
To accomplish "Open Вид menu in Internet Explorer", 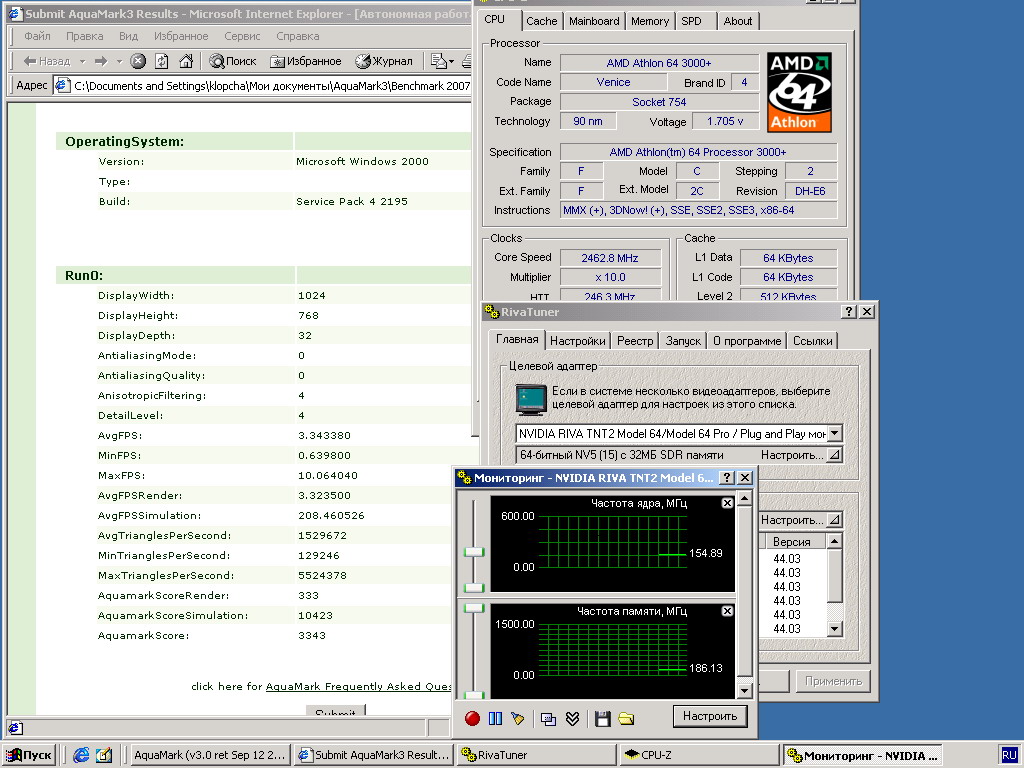I will (128, 36).
